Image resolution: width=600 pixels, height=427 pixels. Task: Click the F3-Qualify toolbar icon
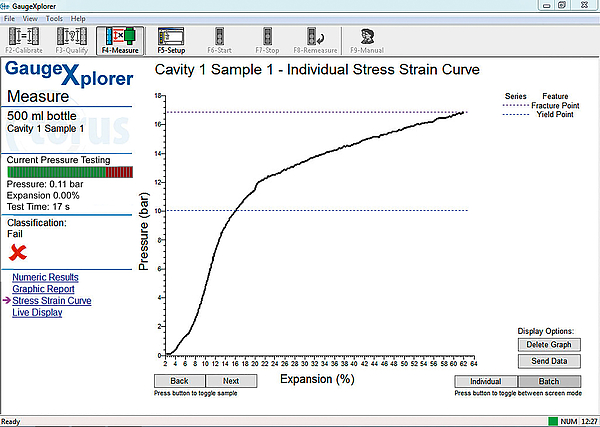[72, 40]
